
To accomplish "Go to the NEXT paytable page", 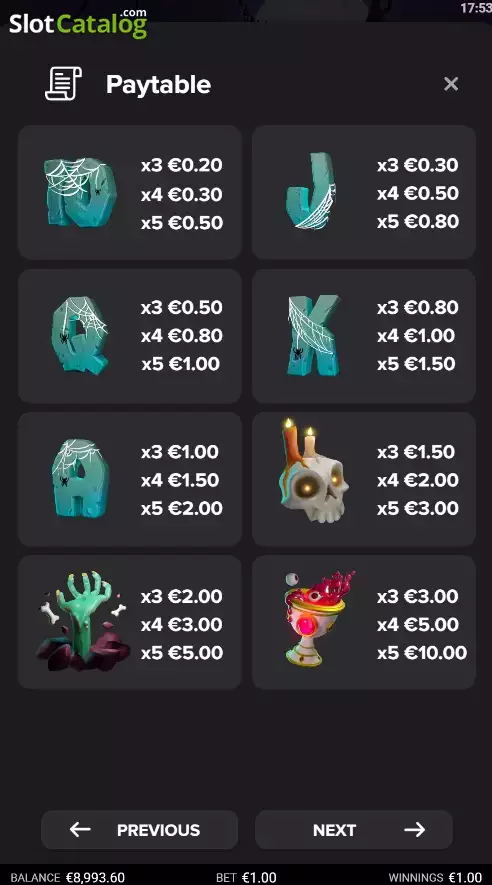I will [x=354, y=830].
